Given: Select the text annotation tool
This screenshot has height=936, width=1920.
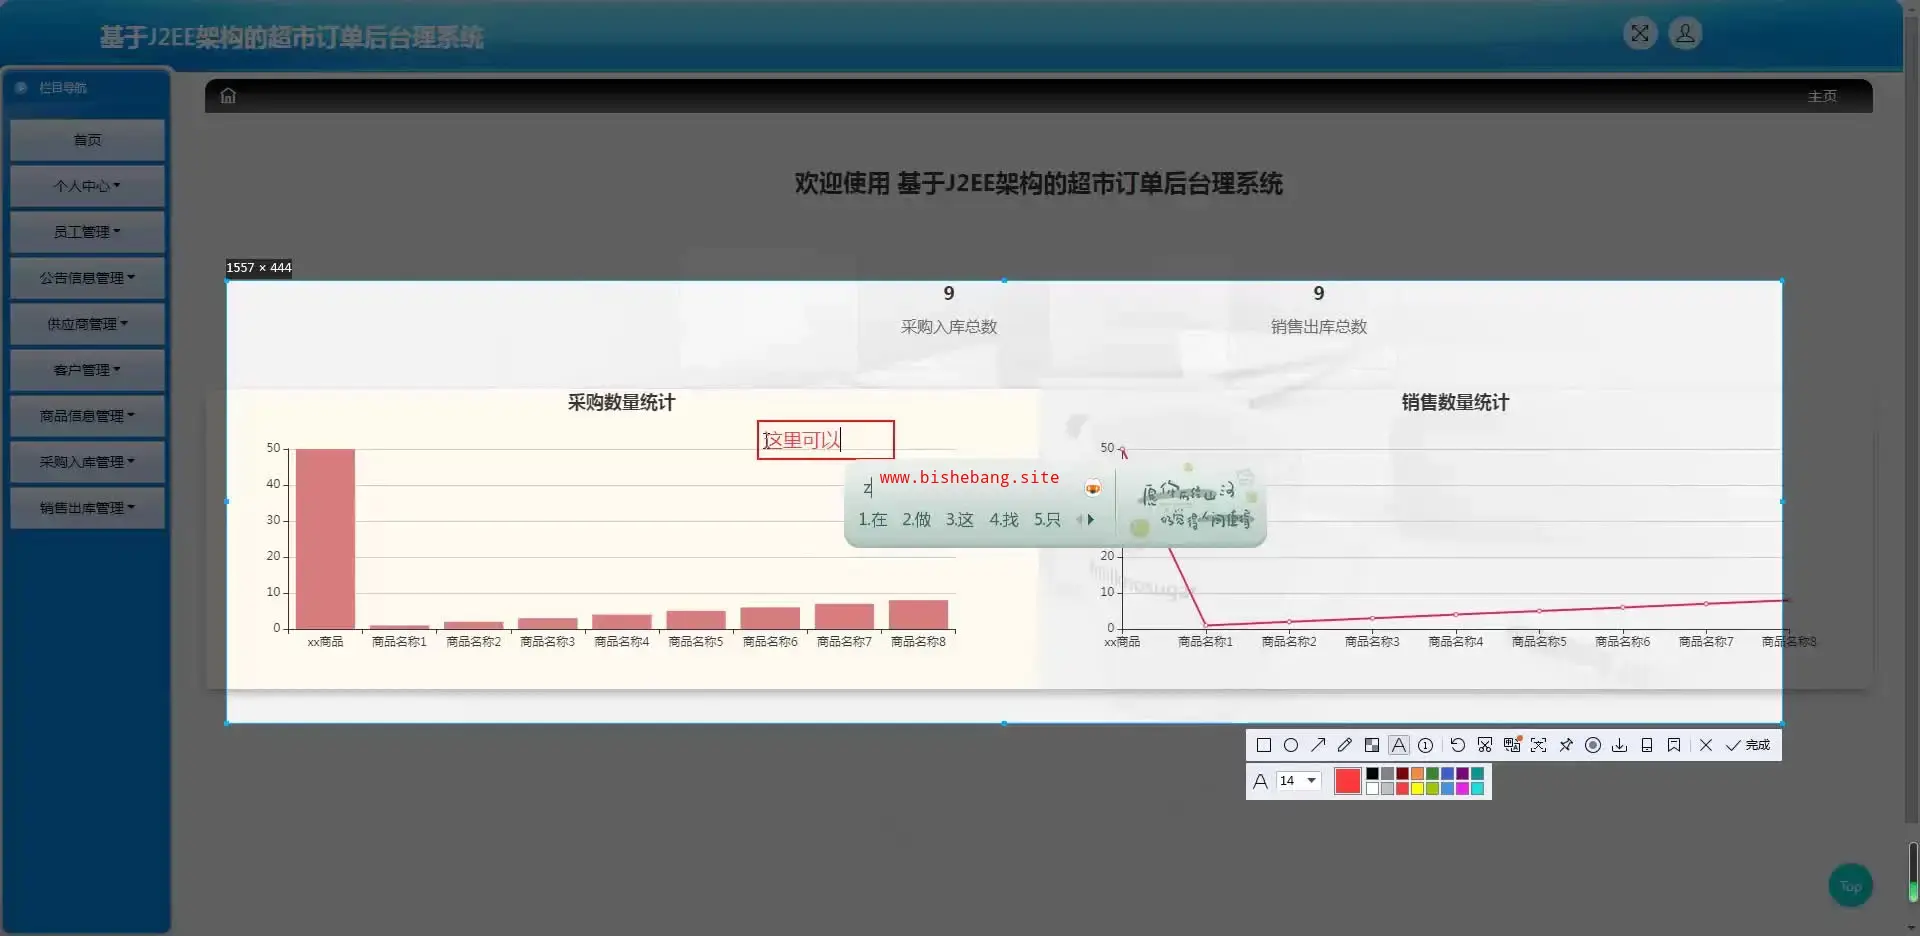Looking at the screenshot, I should pyautogui.click(x=1399, y=745).
